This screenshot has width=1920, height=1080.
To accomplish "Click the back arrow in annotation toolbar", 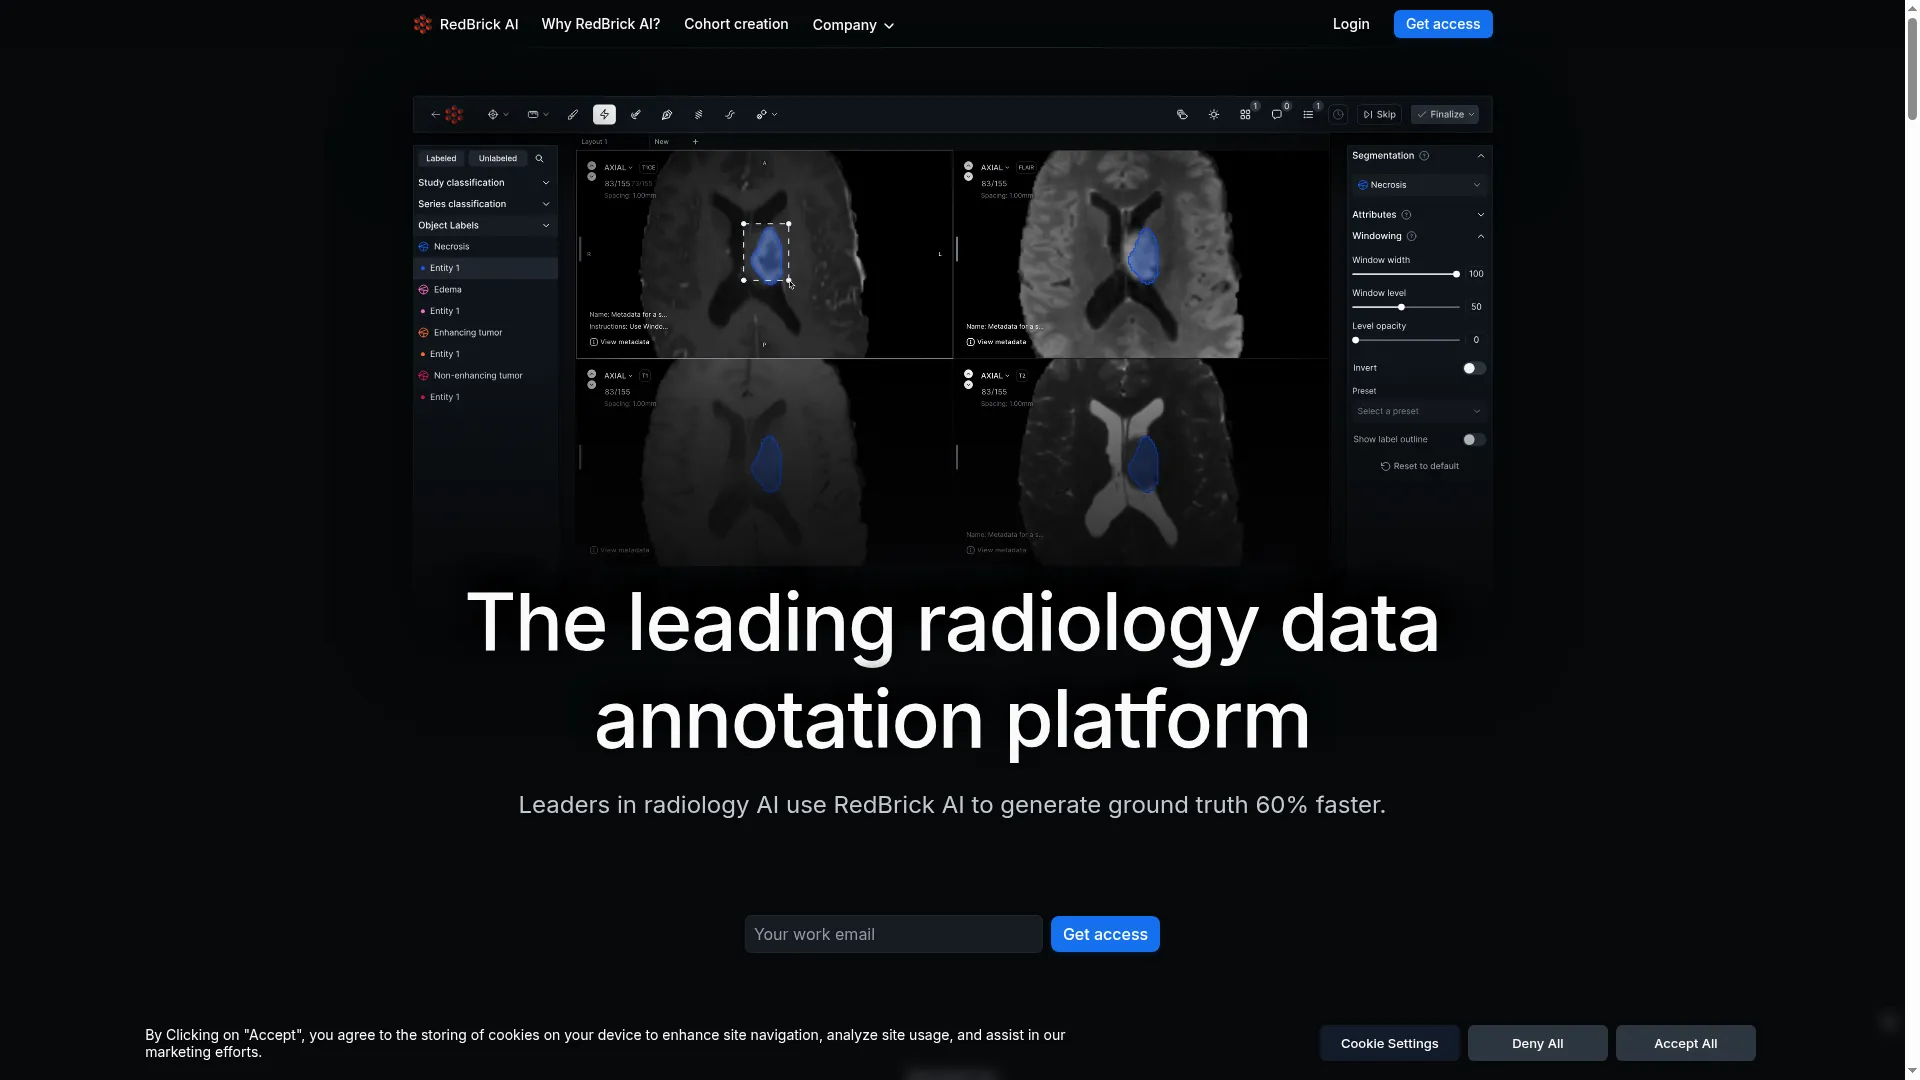I will 435,115.
